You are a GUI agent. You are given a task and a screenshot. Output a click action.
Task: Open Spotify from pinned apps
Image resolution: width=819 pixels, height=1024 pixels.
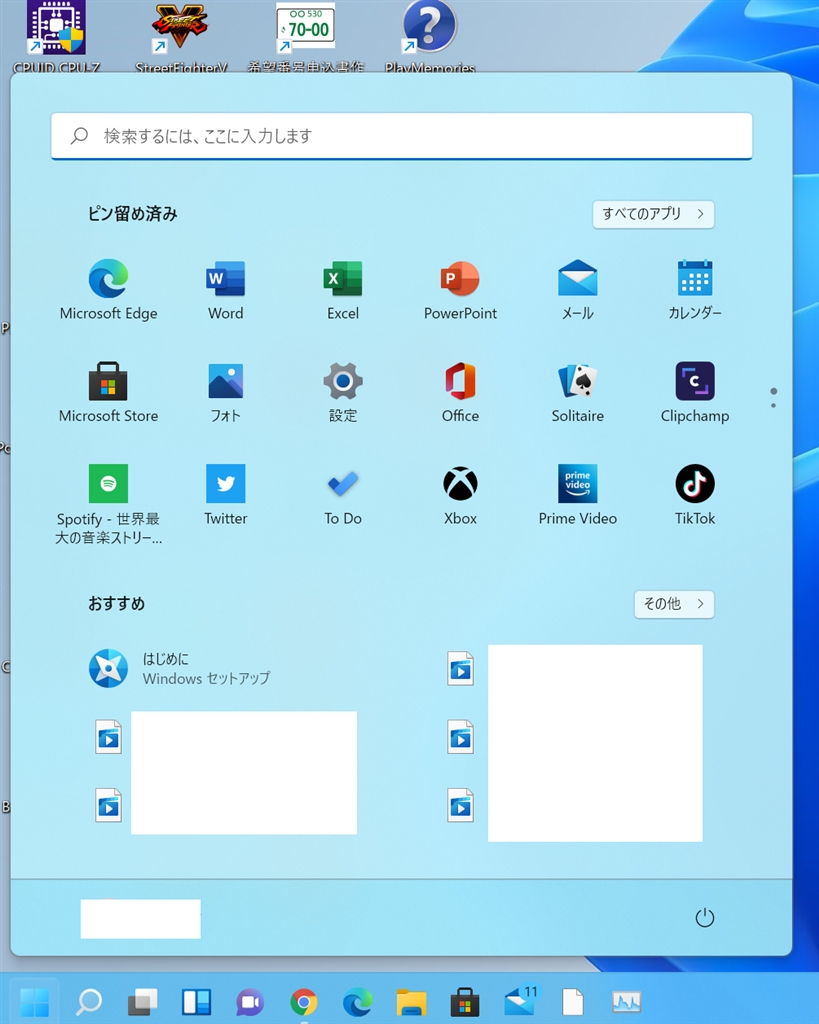click(108, 504)
